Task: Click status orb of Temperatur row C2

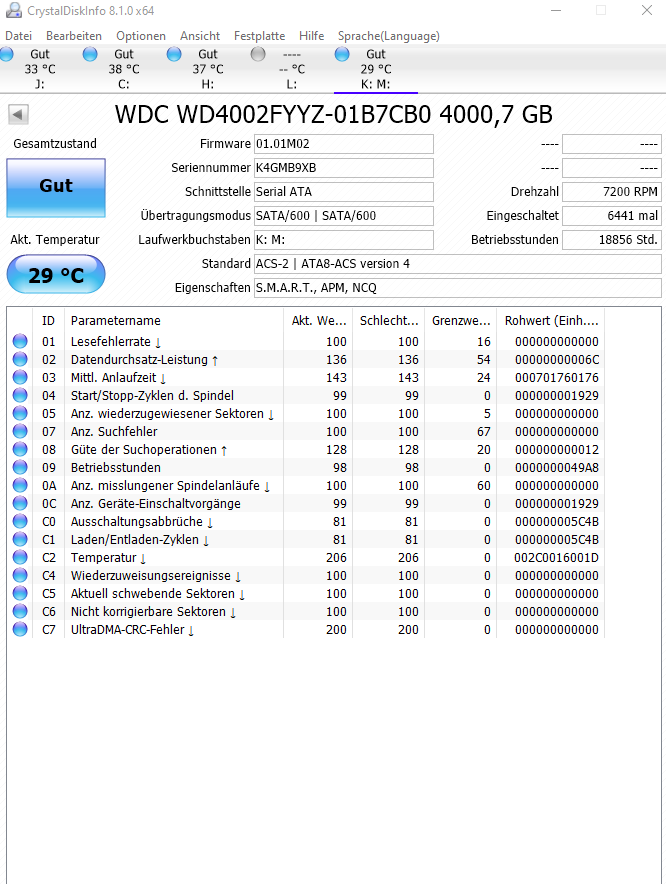Action: pyautogui.click(x=20, y=558)
